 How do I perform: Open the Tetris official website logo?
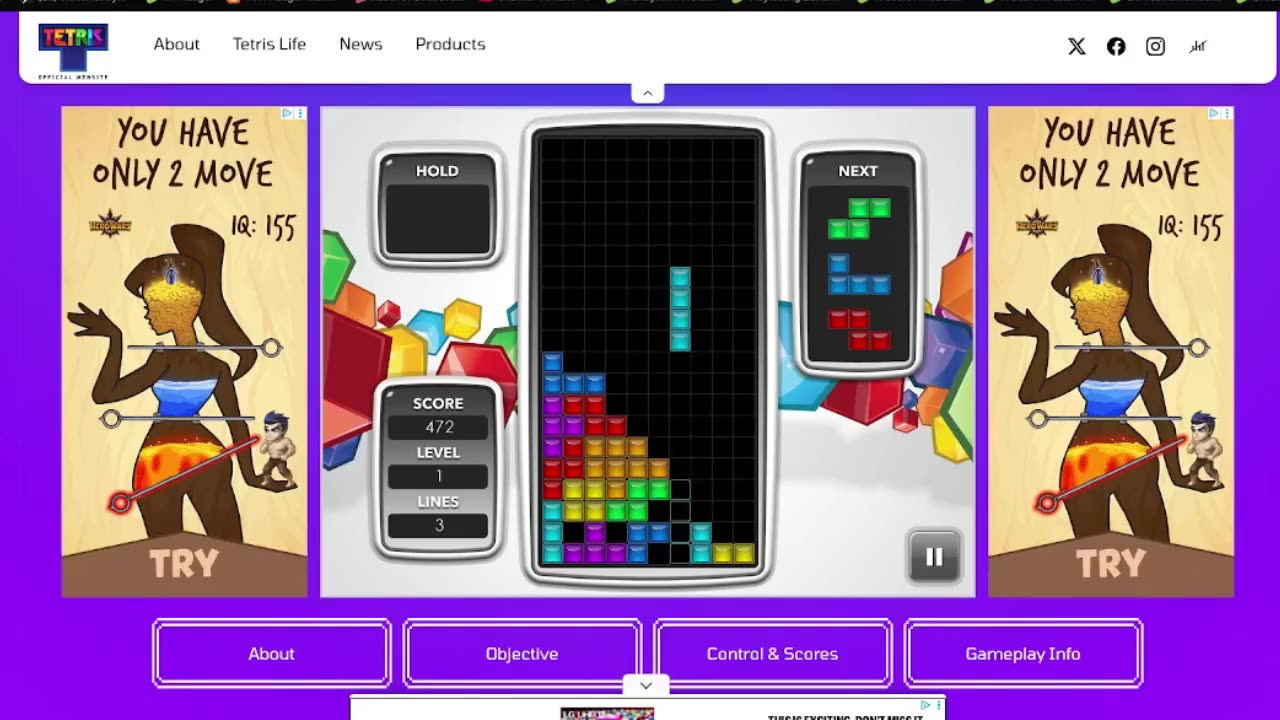pos(73,51)
